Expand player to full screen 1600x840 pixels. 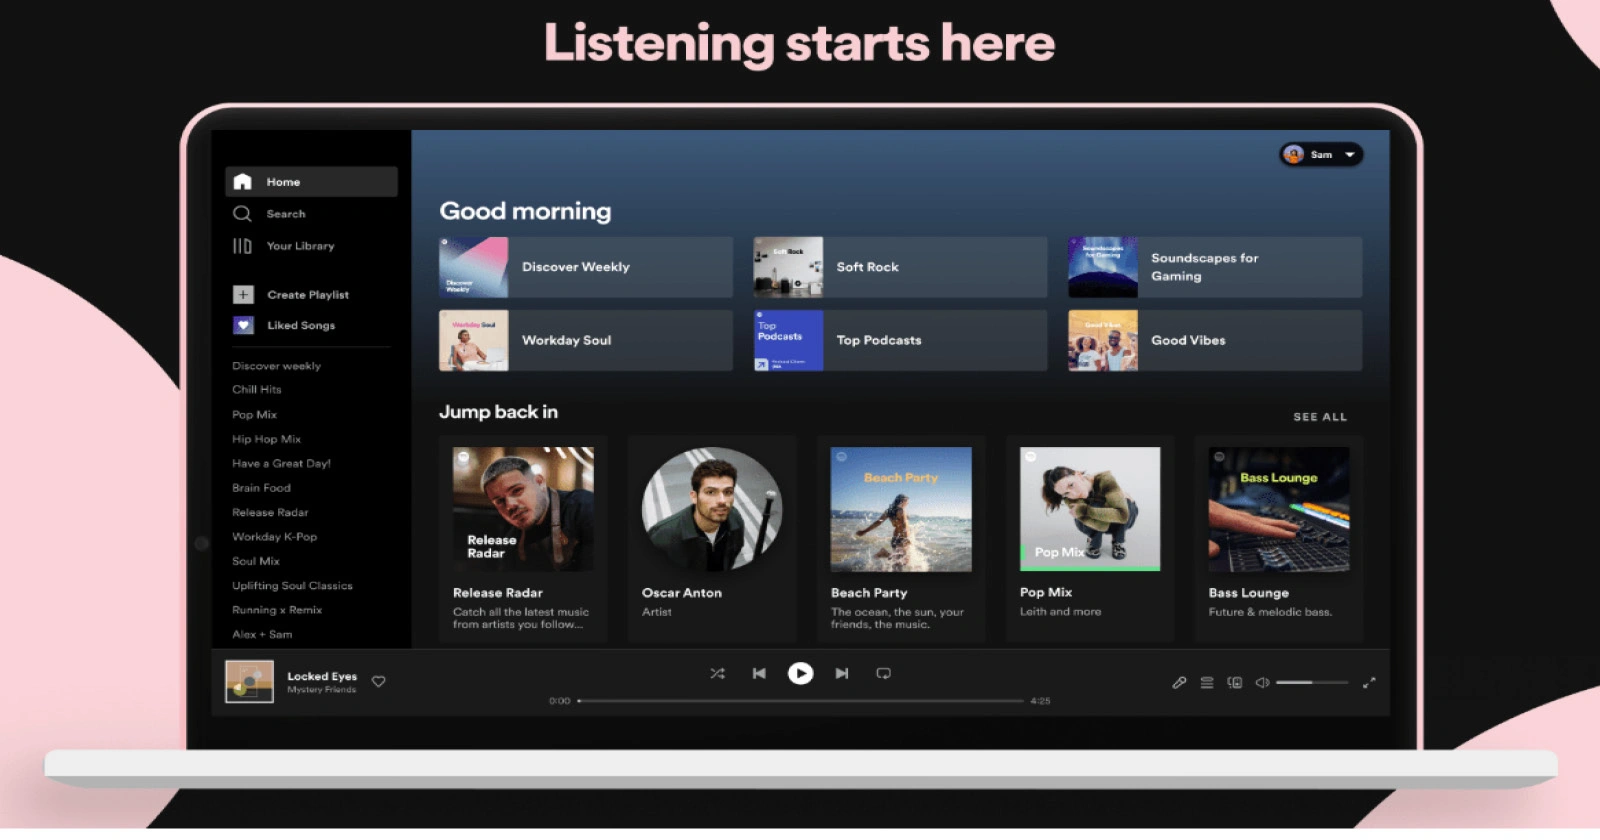coord(1369,683)
